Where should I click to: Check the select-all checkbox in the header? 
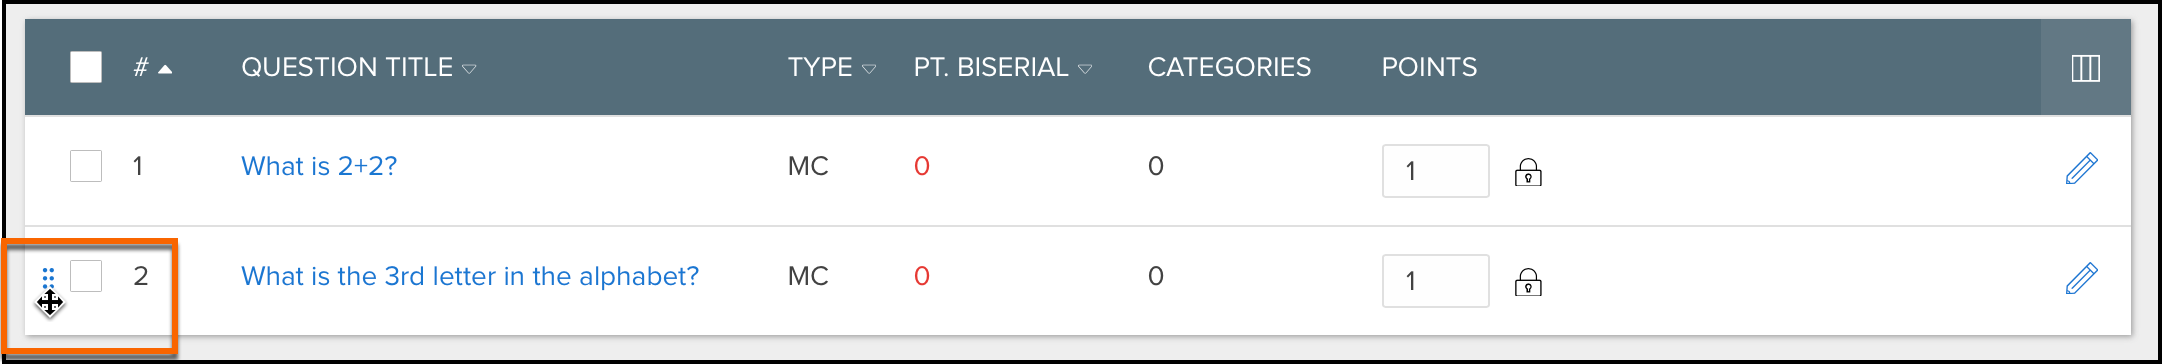coord(86,67)
